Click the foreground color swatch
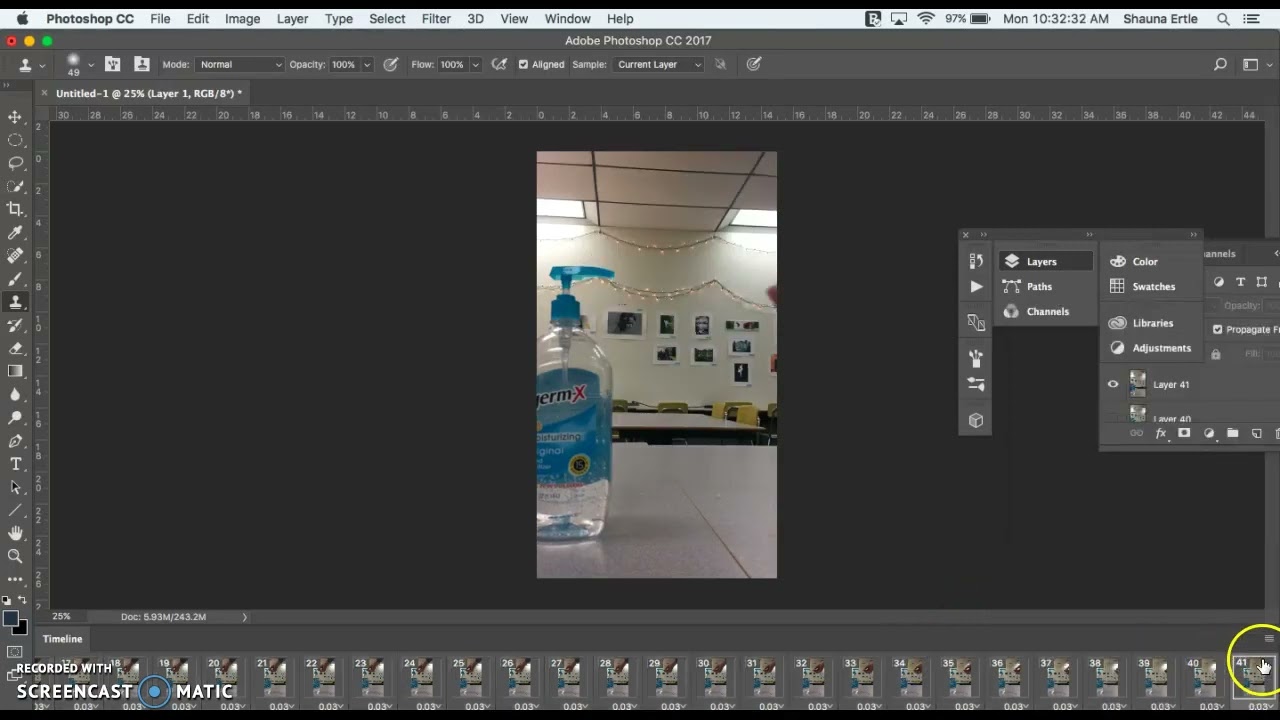This screenshot has width=1280, height=720. pyautogui.click(x=10, y=619)
